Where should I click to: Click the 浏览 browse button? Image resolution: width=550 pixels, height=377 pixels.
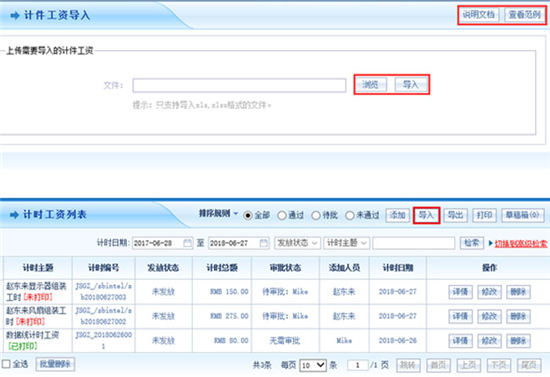pyautogui.click(x=370, y=85)
